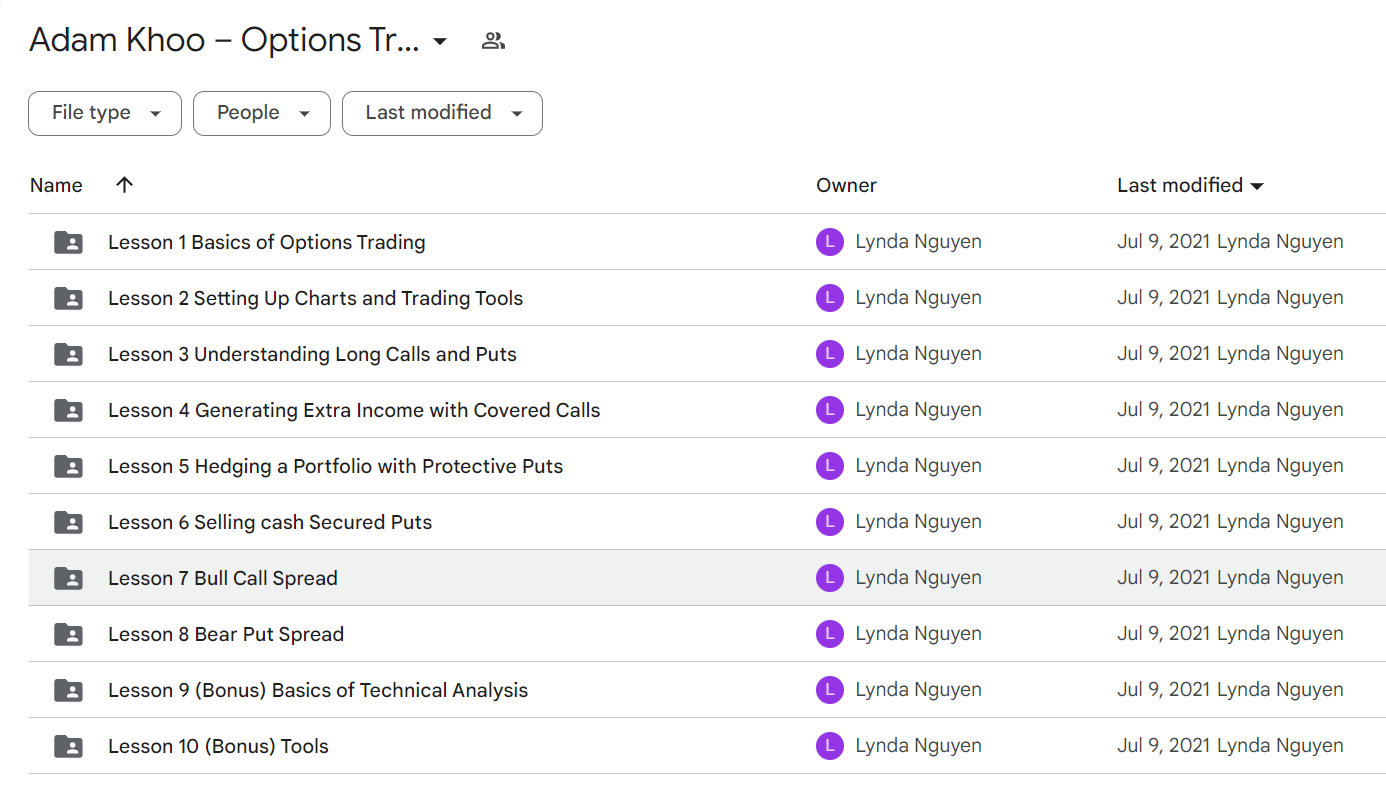Select Lesson 7 Bull Call Spread
This screenshot has height=788, width=1386.
(223, 578)
